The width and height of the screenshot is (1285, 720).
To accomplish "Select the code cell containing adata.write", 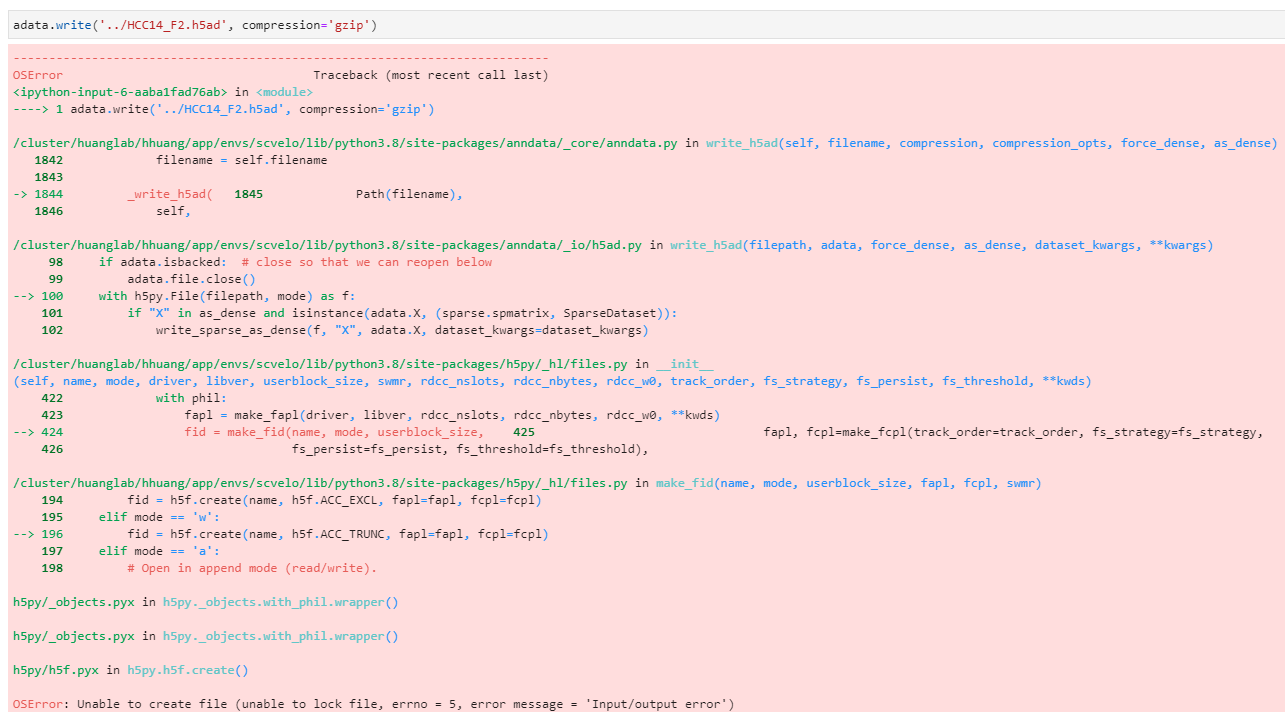I will [x=200, y=24].
